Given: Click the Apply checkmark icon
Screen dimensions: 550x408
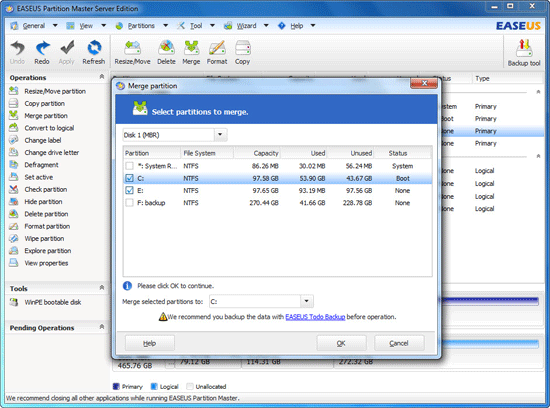Looking at the screenshot, I should pyautogui.click(x=67, y=48).
